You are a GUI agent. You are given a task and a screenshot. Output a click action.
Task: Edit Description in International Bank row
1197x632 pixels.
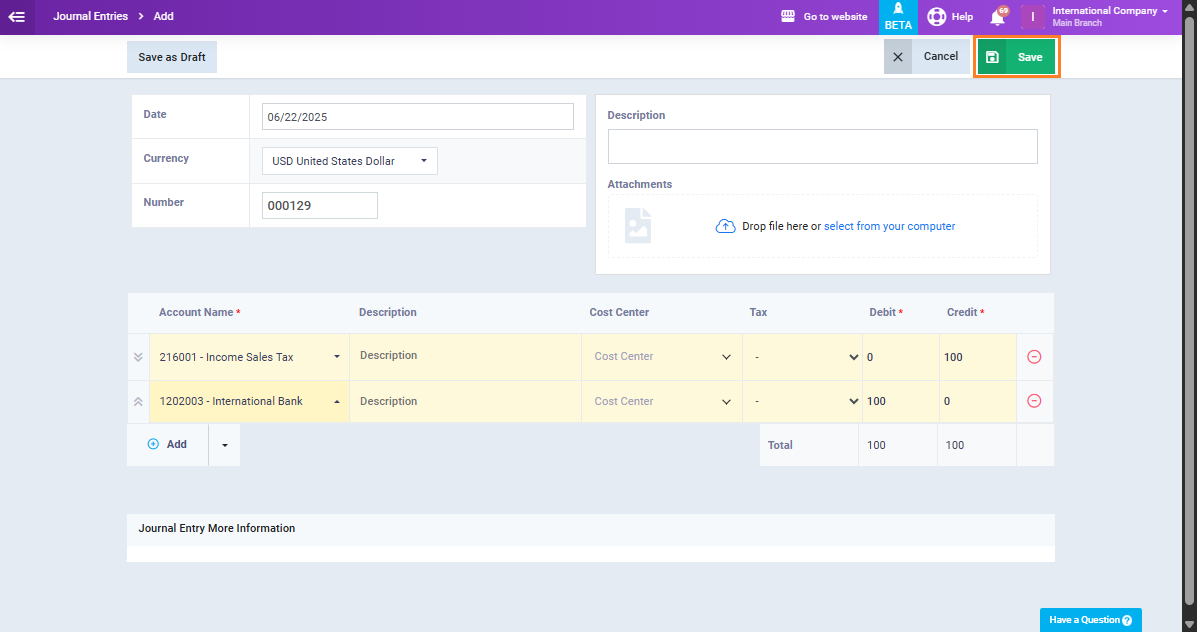(x=466, y=401)
